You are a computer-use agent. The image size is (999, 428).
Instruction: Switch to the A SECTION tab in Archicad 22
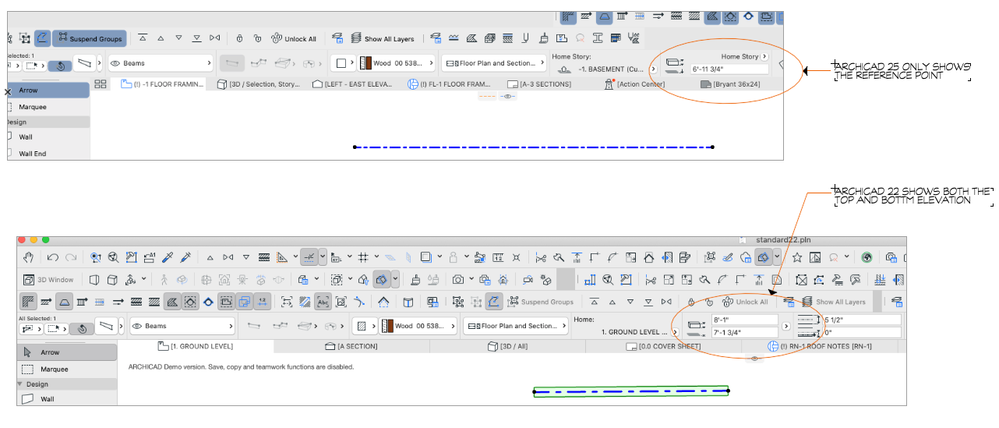point(352,346)
